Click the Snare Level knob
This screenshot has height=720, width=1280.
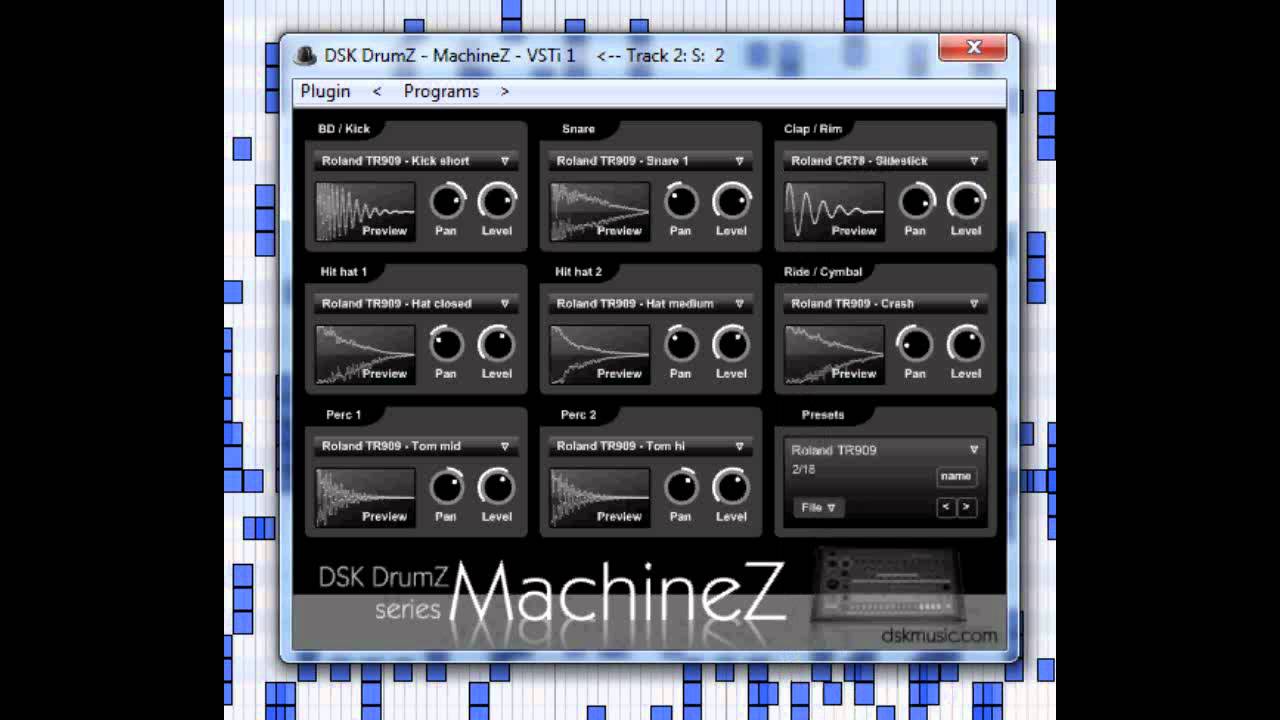click(731, 202)
